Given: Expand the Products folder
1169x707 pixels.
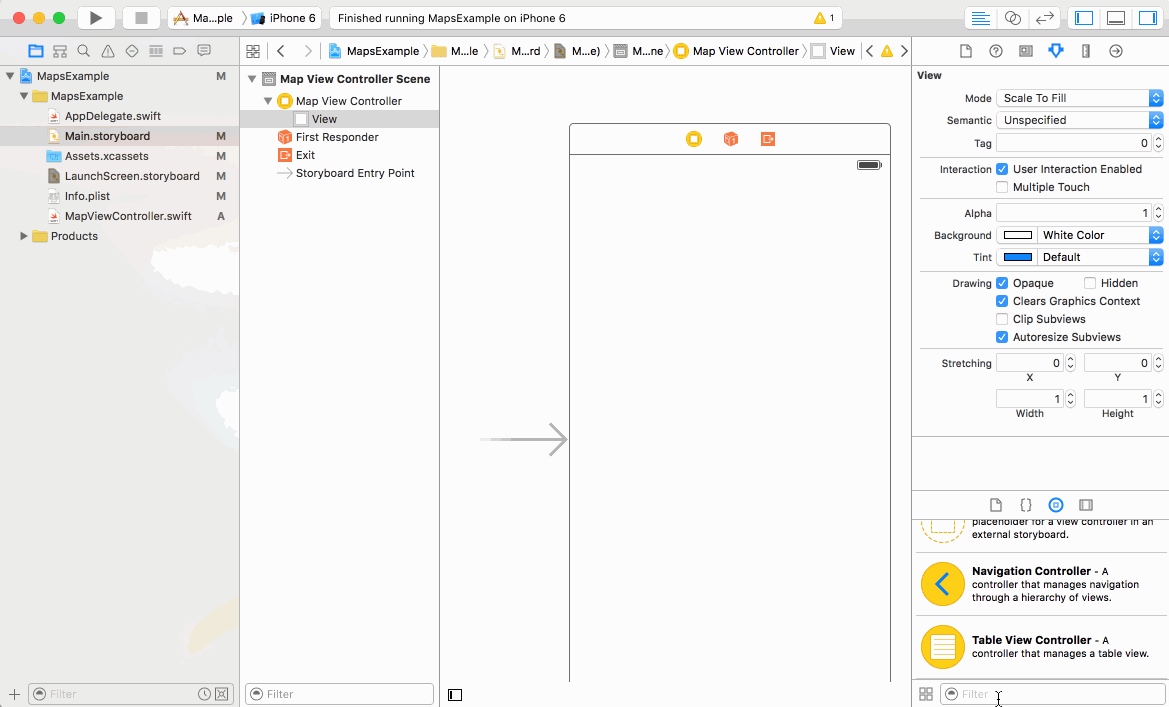Looking at the screenshot, I should (x=24, y=236).
